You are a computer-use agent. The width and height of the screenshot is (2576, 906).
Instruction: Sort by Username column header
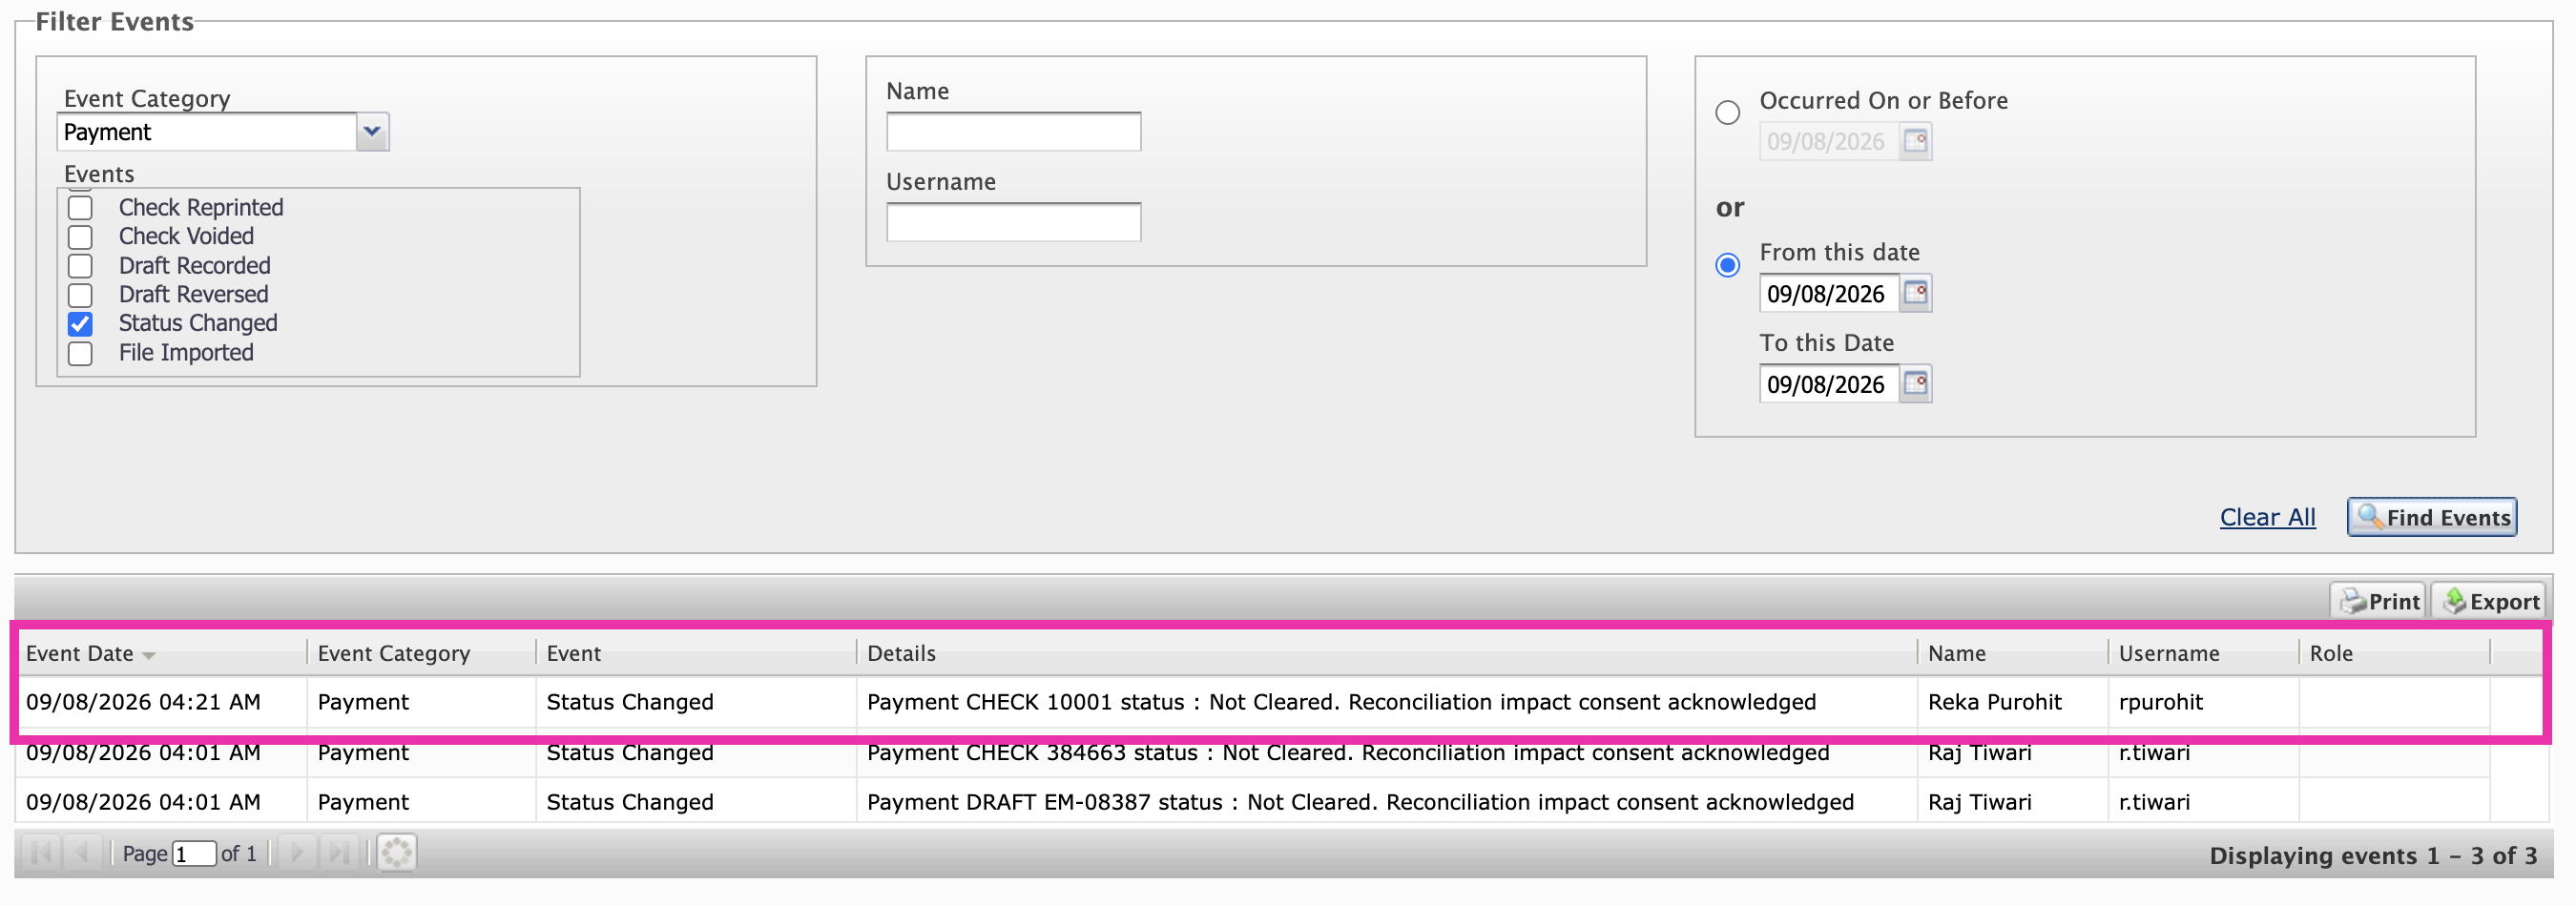(2203, 653)
